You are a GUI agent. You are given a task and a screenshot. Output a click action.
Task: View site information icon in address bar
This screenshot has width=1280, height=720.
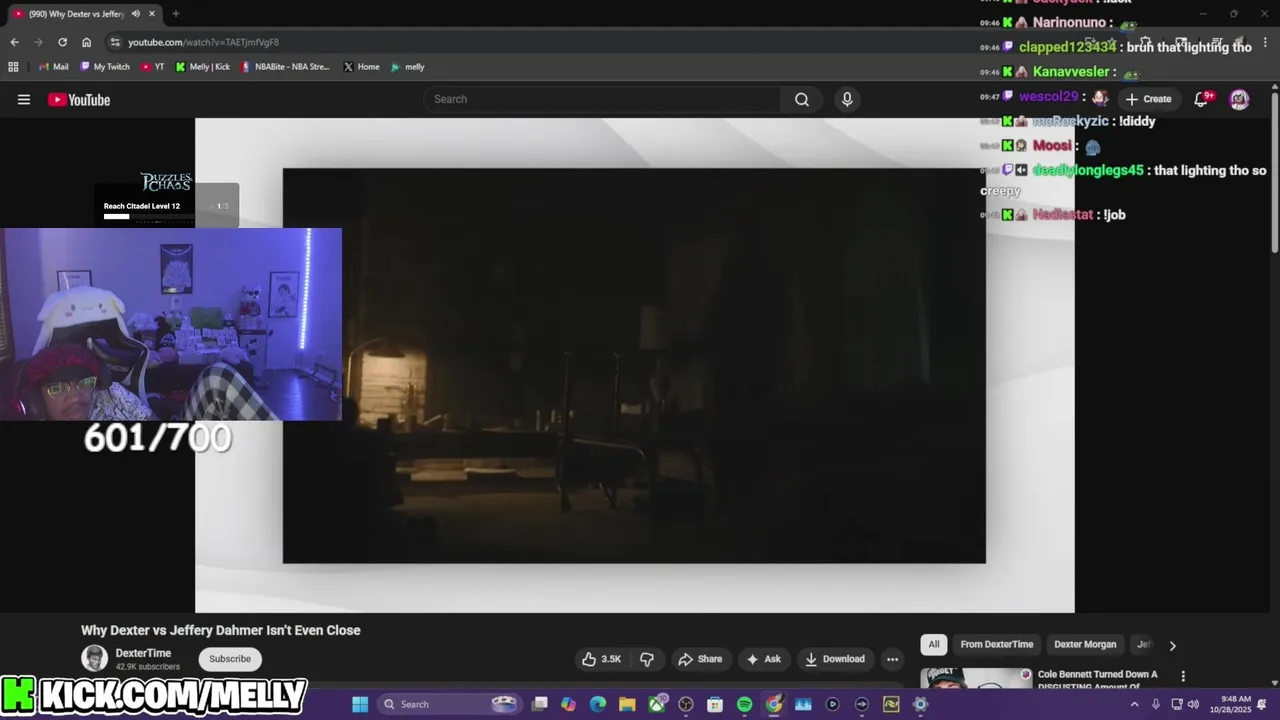point(115,42)
